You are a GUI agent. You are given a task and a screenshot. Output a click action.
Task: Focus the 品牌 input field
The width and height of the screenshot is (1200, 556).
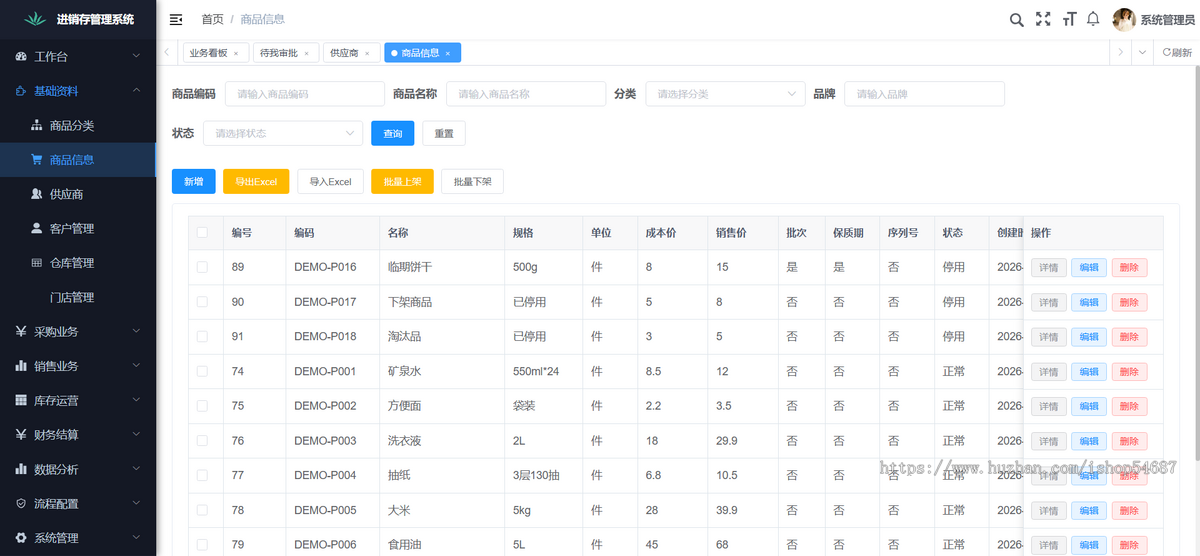point(924,93)
